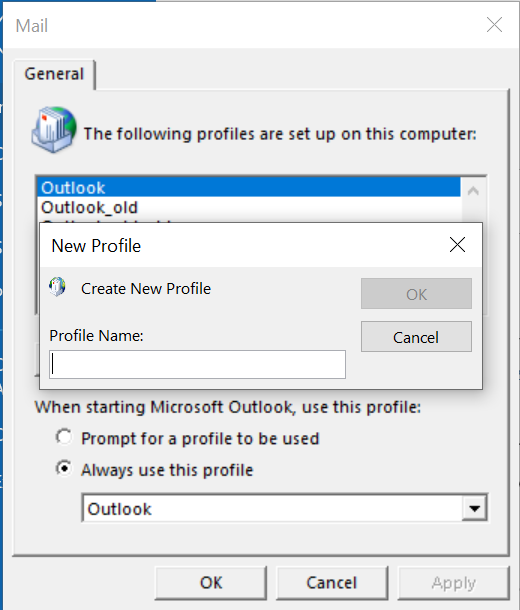This screenshot has width=520, height=610.
Task: Click the Profile Name text field
Action: (x=198, y=365)
